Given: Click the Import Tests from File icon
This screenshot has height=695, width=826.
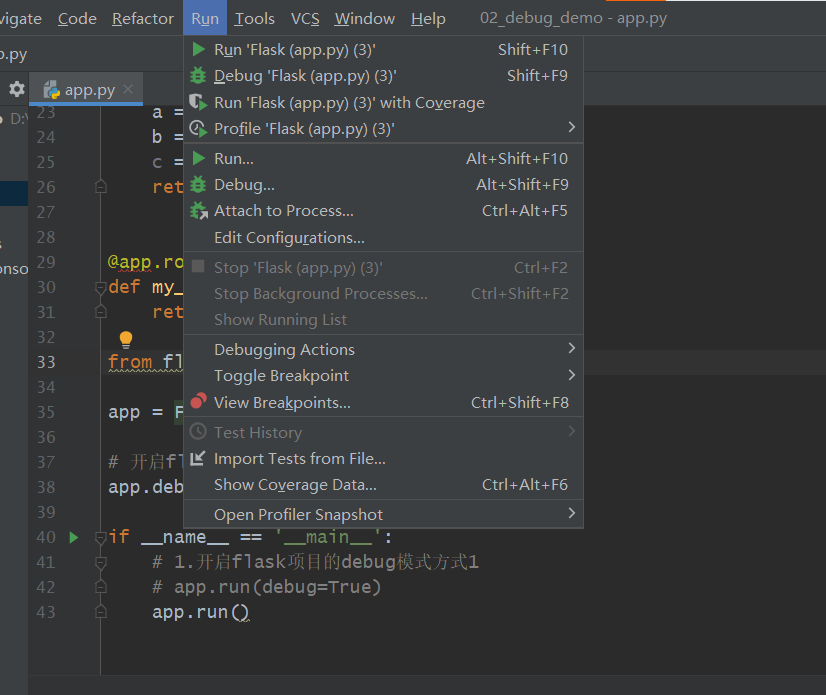Looking at the screenshot, I should tap(198, 458).
